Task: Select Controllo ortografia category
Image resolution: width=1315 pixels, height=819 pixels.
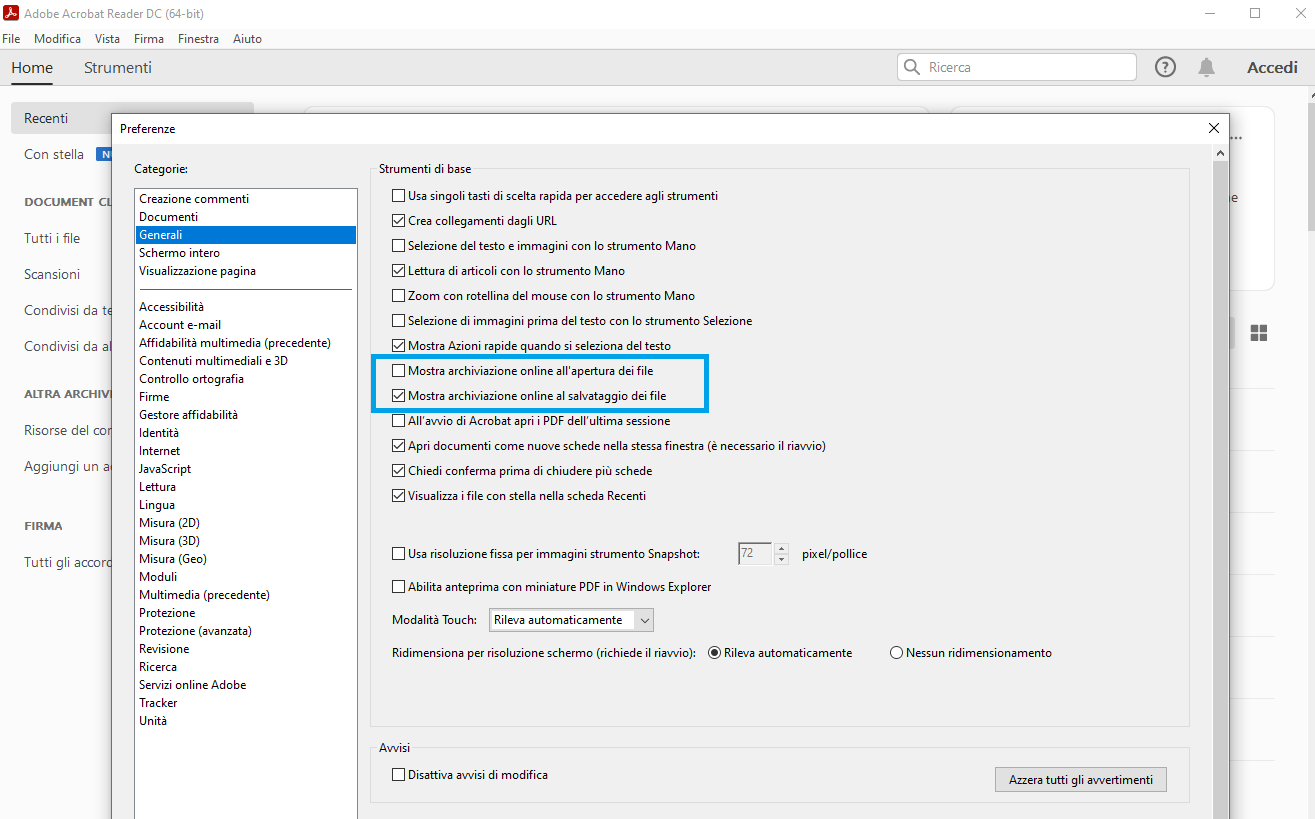Action: coord(246,379)
